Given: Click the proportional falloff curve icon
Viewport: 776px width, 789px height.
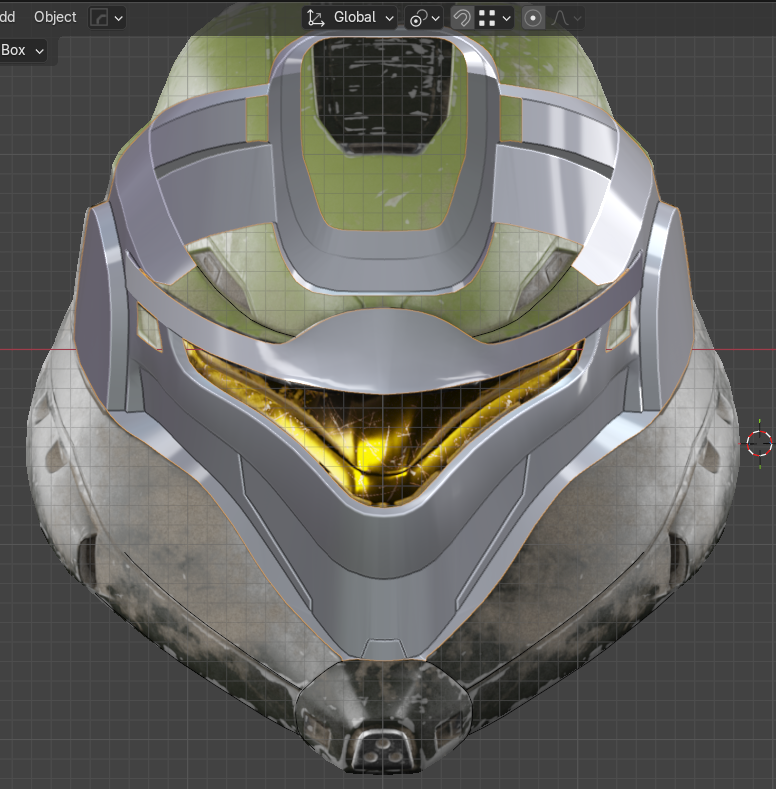Looking at the screenshot, I should coord(560,18).
